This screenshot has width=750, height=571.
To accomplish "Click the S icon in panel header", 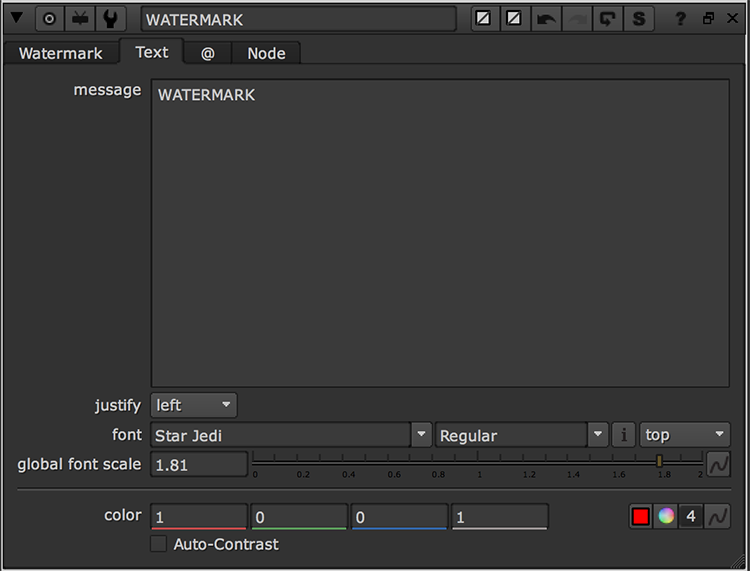I will pos(639,19).
